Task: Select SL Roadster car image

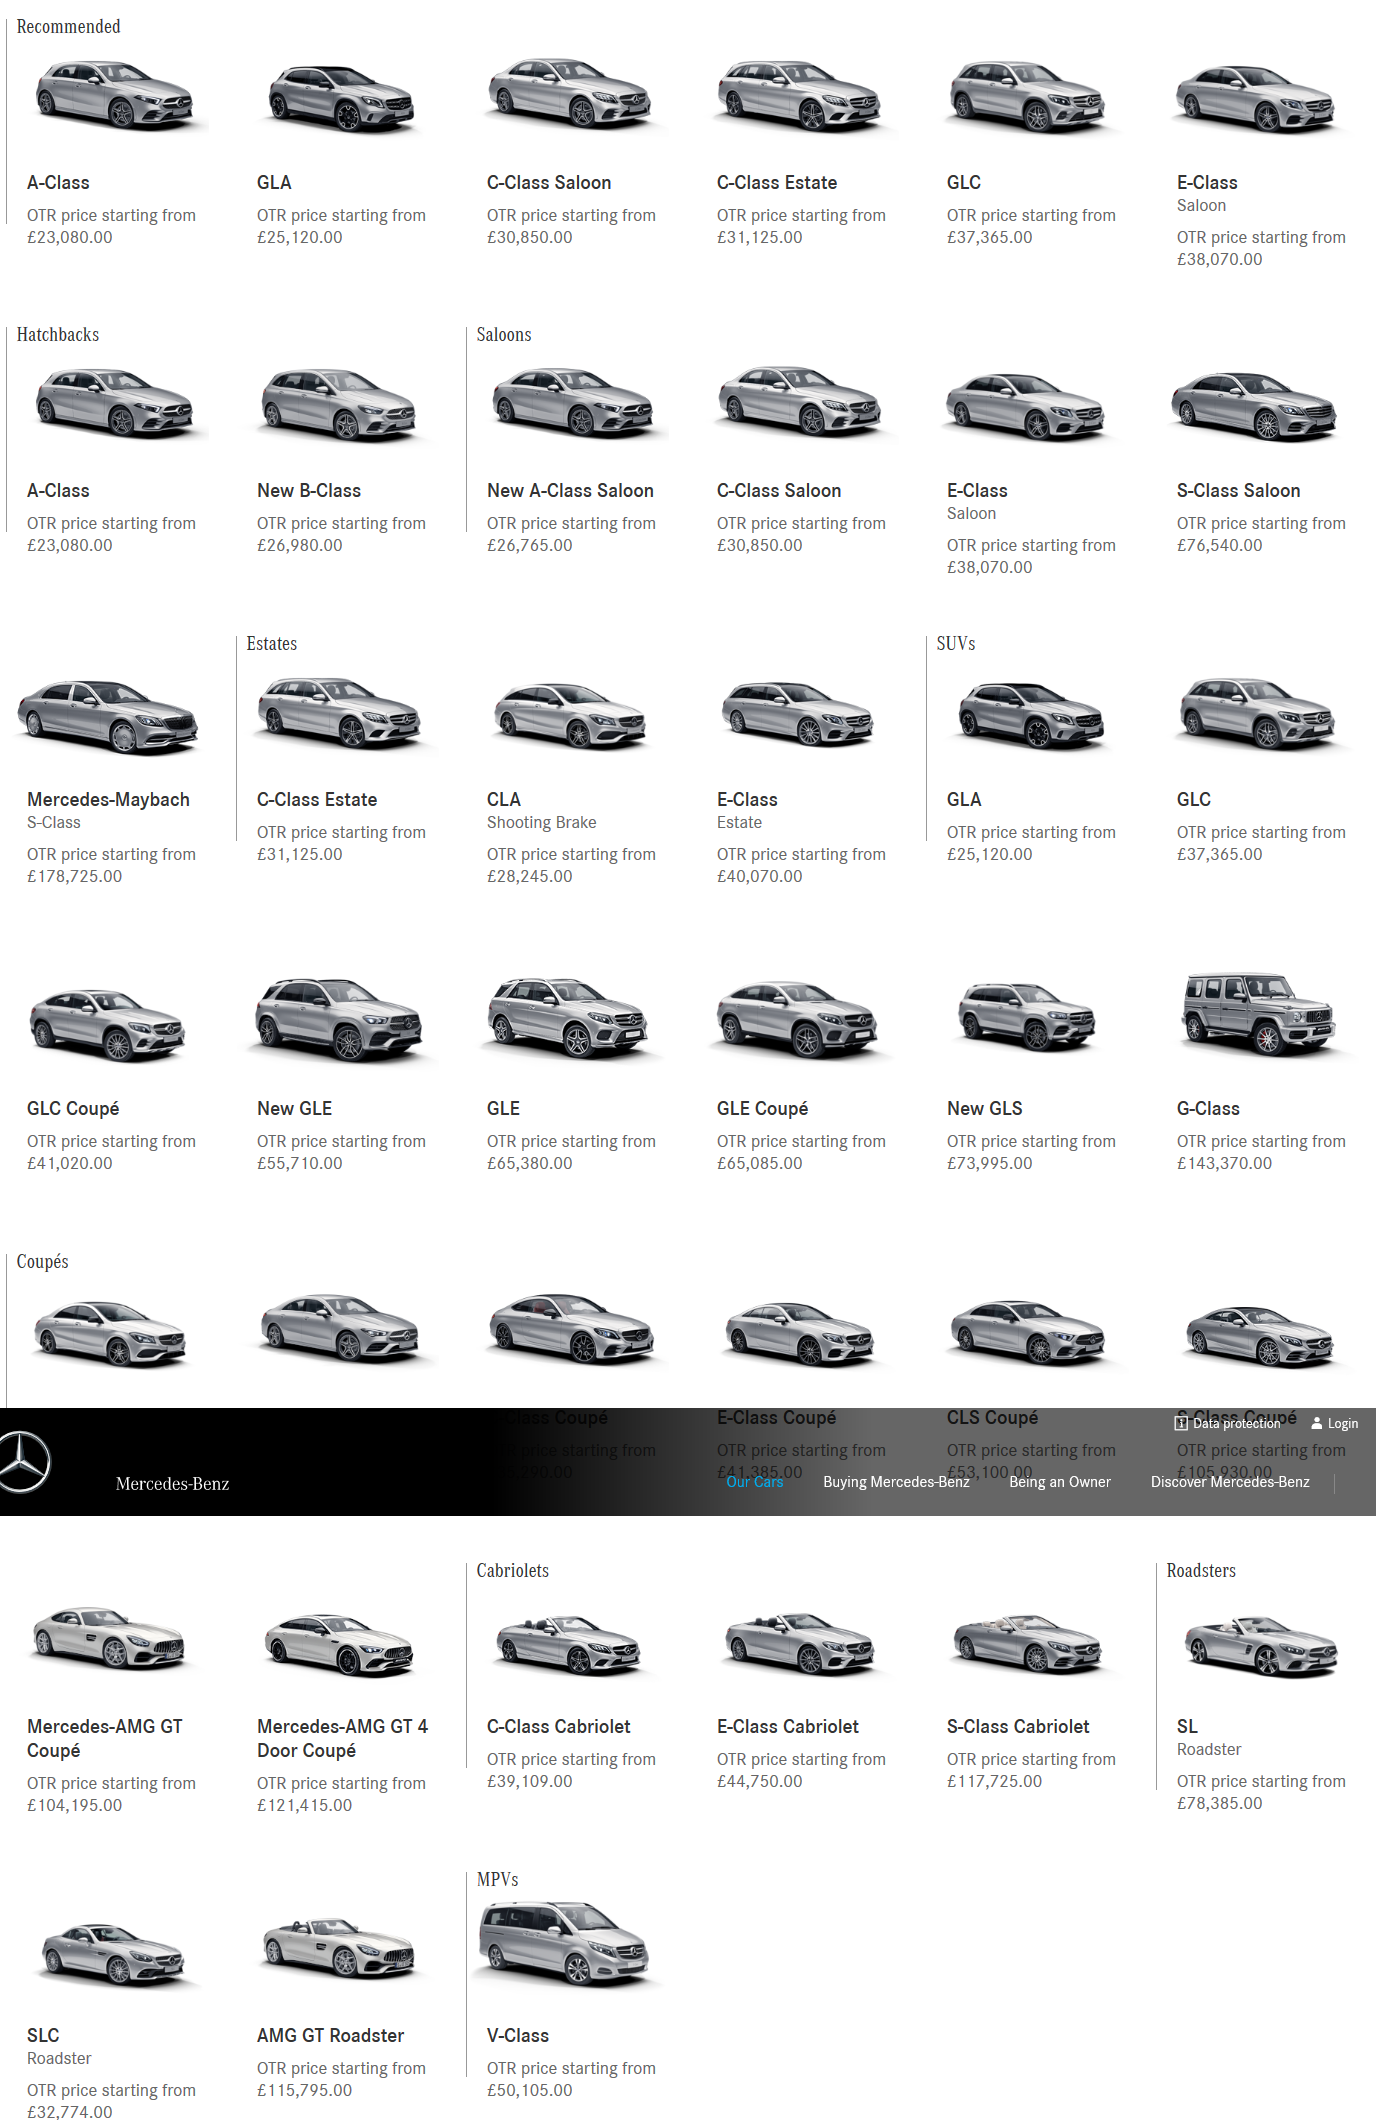Action: 1261,1645
